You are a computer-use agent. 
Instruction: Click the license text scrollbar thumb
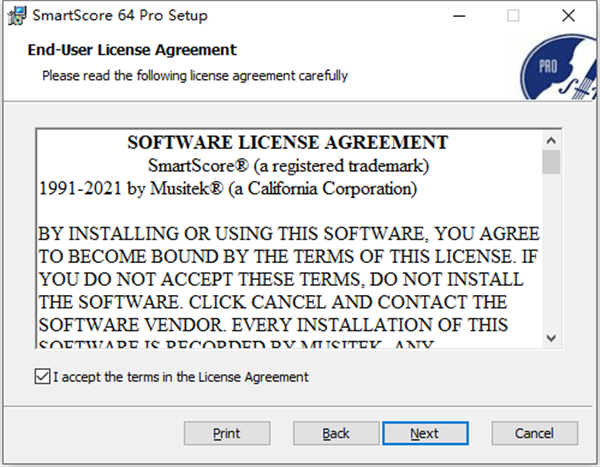click(x=551, y=162)
